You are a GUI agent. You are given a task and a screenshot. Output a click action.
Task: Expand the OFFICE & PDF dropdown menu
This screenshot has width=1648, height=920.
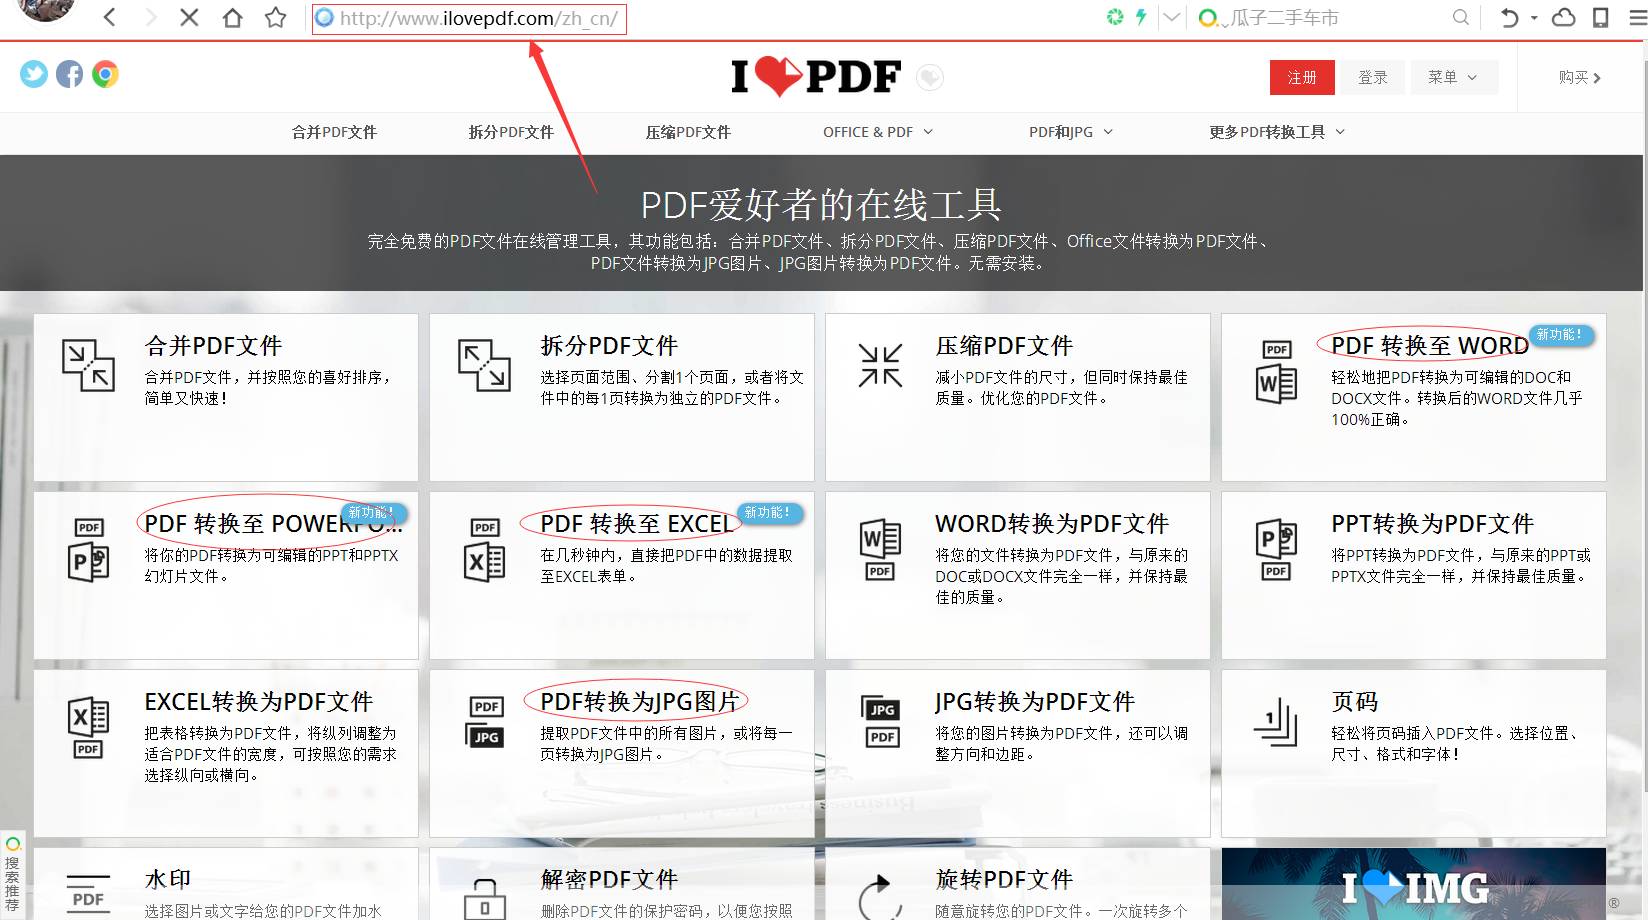click(878, 132)
